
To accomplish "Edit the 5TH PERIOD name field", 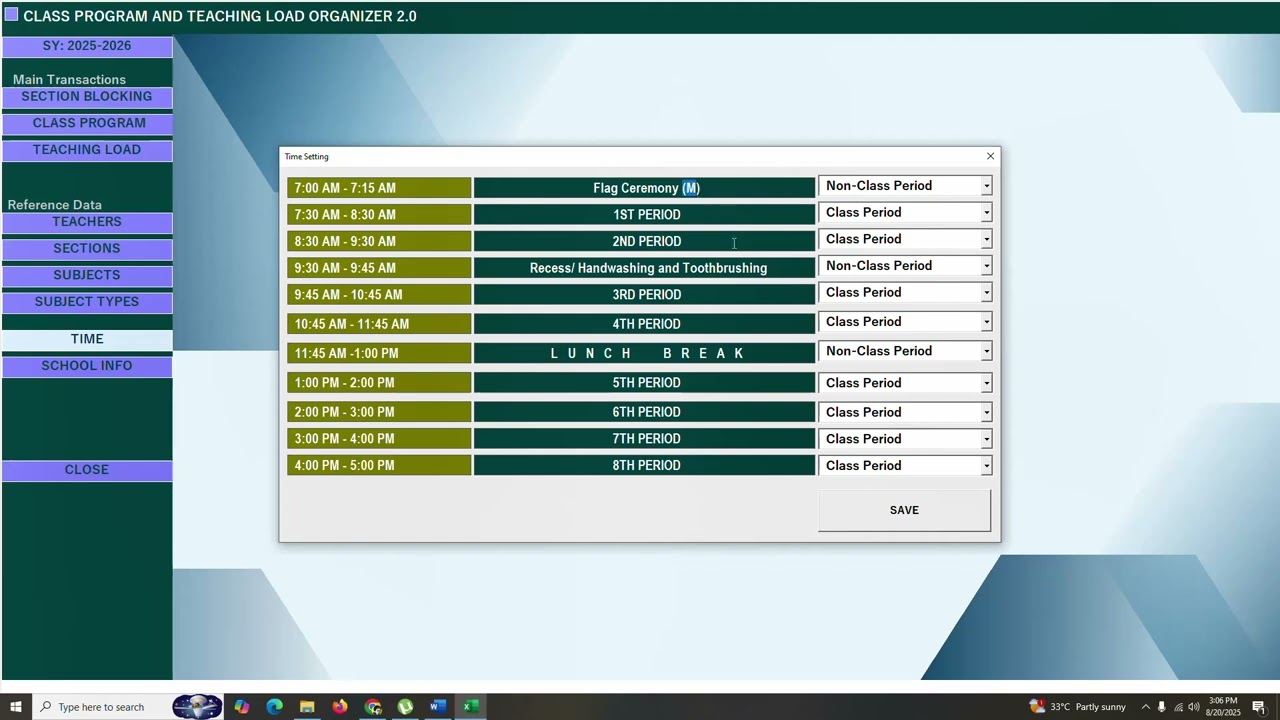I will [644, 383].
